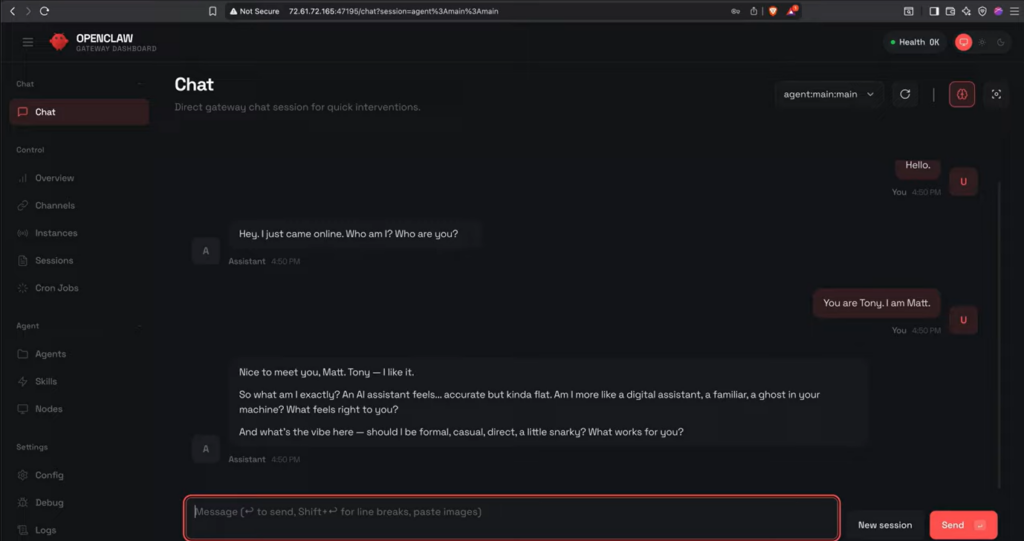Click the Health OK status indicator
1024x541 pixels.
(x=915, y=42)
